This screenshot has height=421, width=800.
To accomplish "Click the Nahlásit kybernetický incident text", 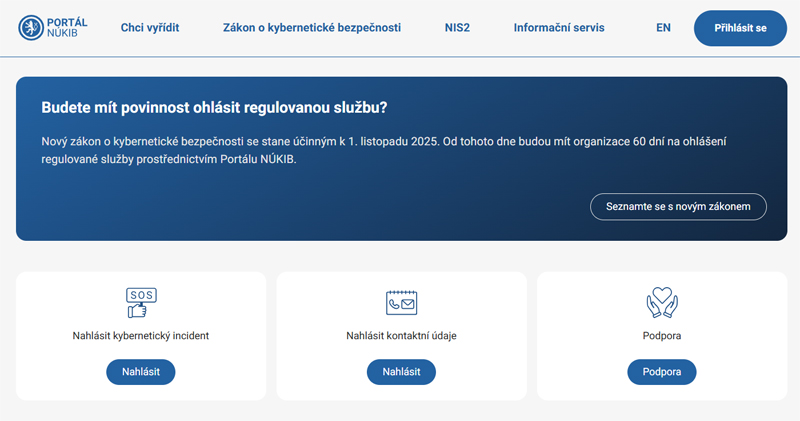I will [x=141, y=336].
